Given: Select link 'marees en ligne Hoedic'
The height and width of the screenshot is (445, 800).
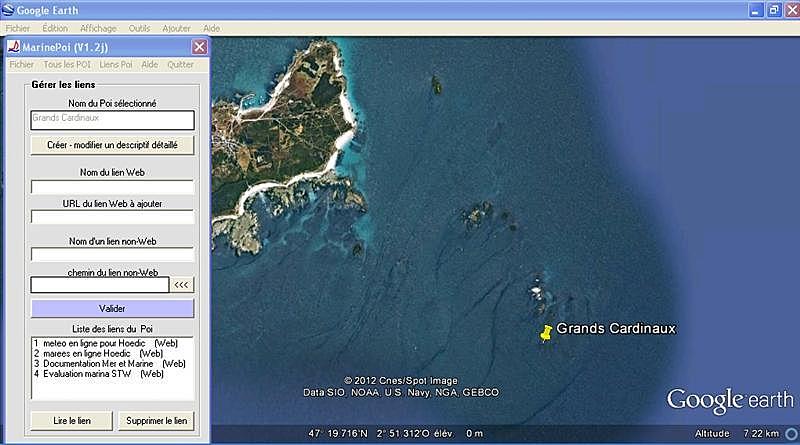Looking at the screenshot, I should pyautogui.click(x=98, y=354).
